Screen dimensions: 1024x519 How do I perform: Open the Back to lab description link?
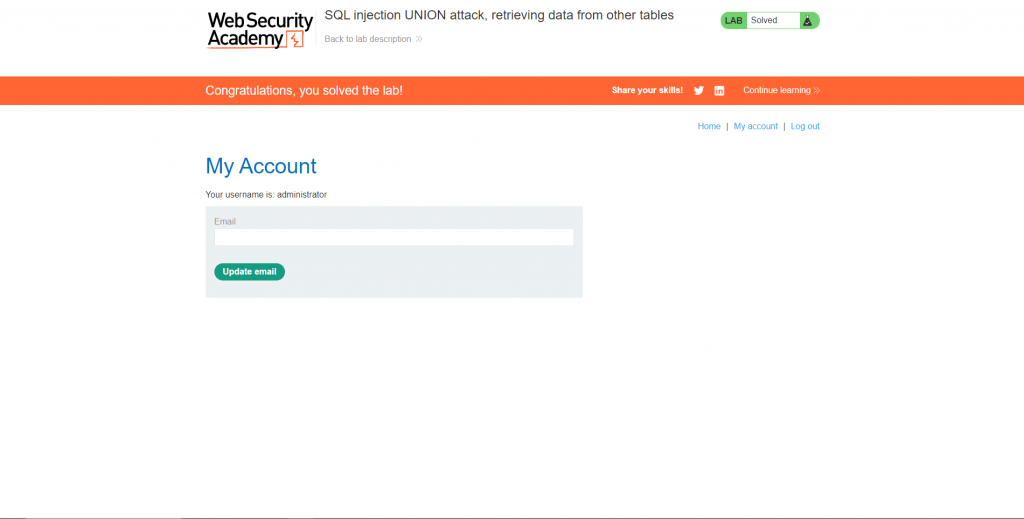[x=367, y=40]
